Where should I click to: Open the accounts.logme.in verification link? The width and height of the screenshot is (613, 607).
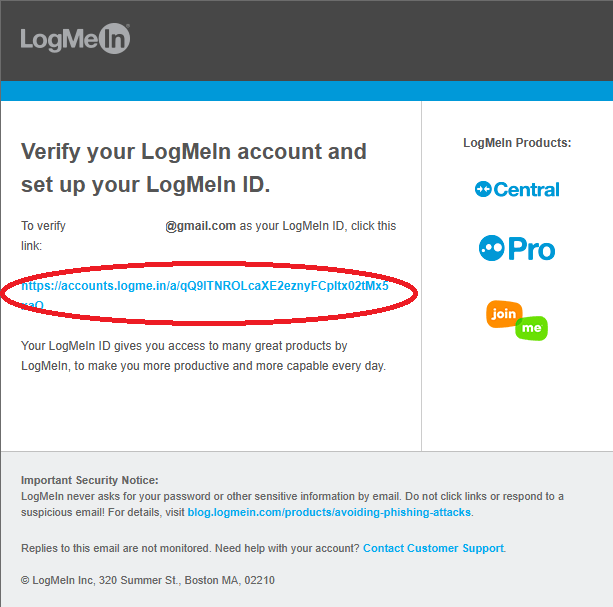tap(204, 286)
